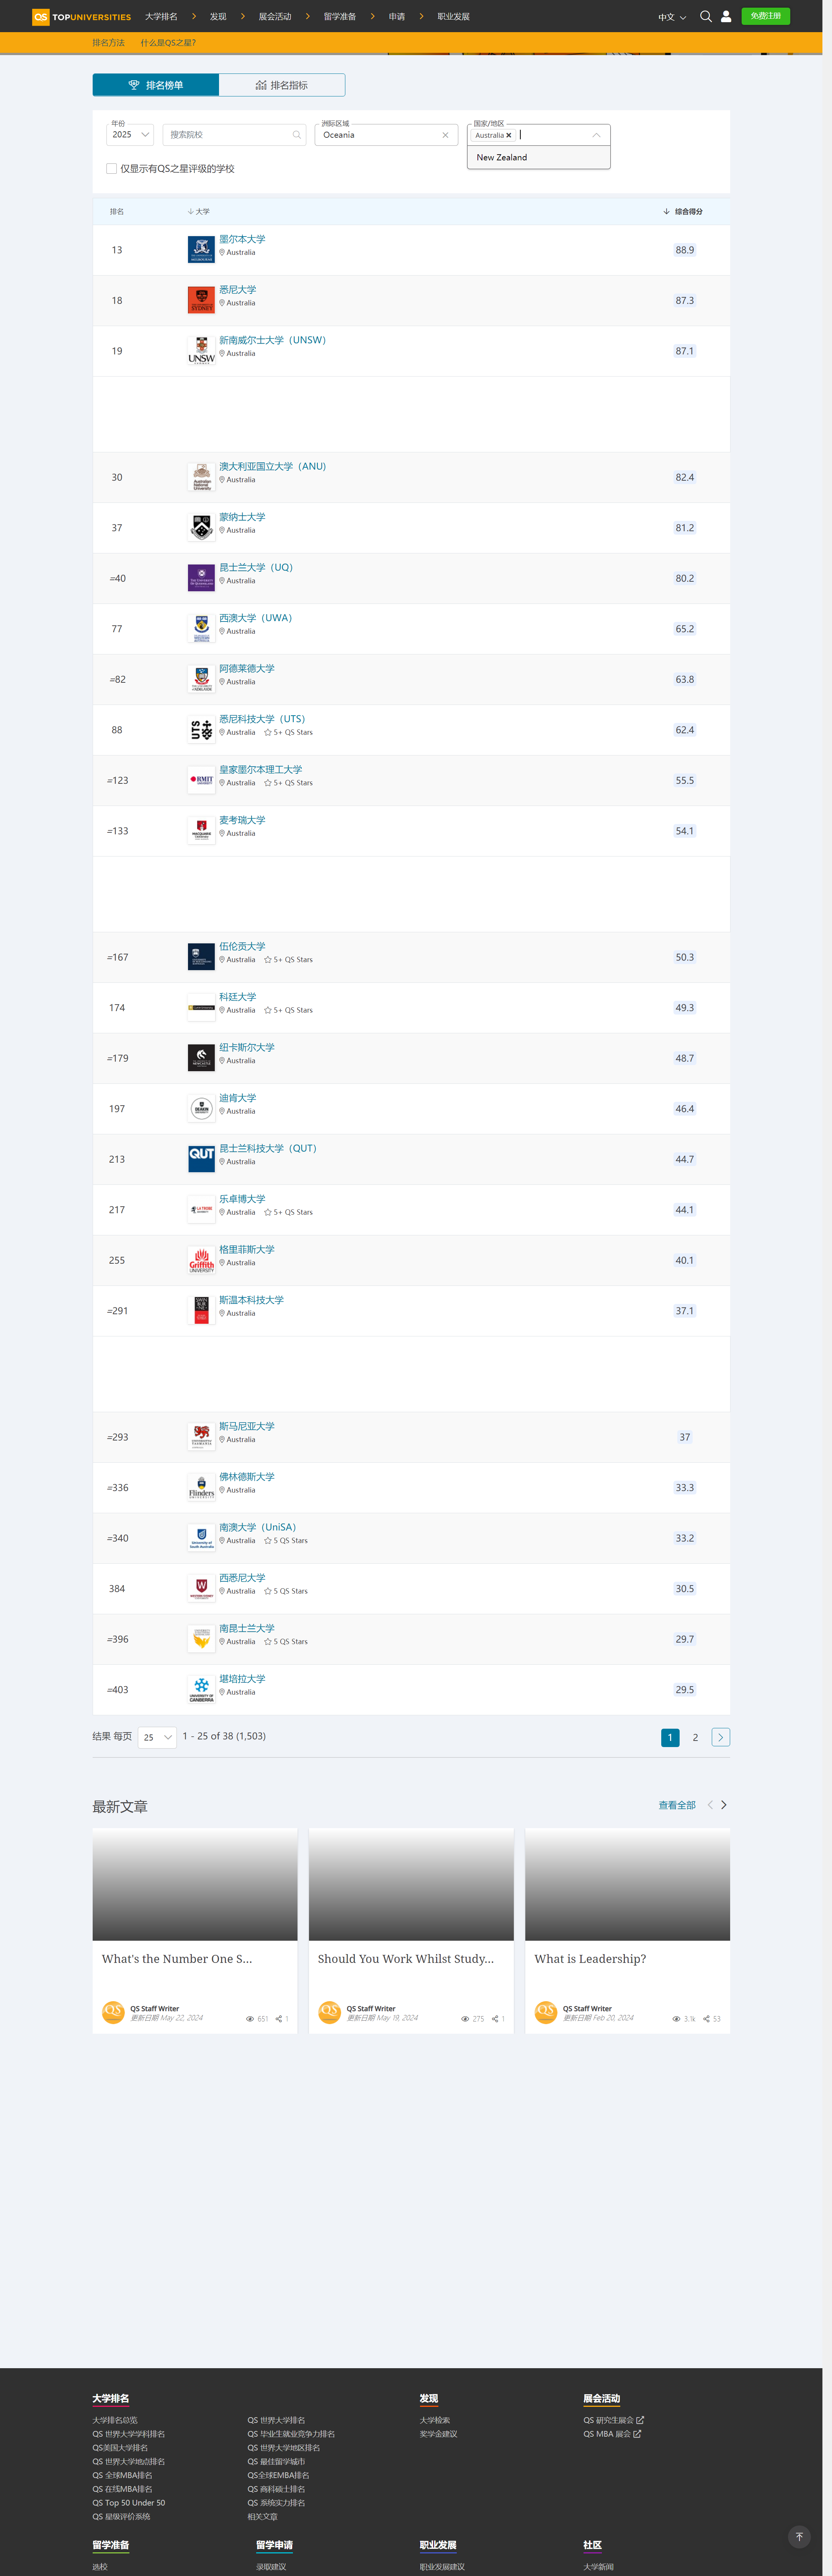The width and height of the screenshot is (832, 2576).
Task: Remove the Australia country tag
Action: (509, 136)
